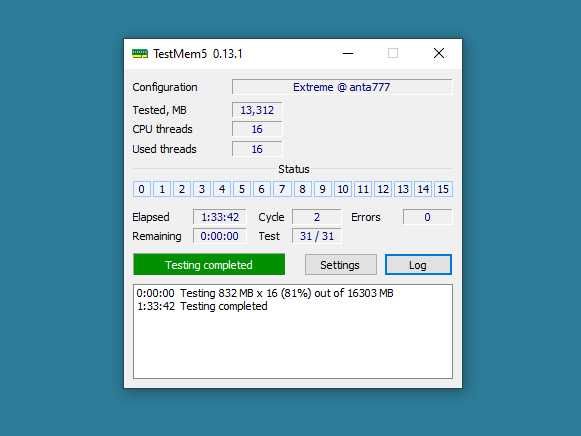Click the TestMem5 app icon in title bar

(140, 54)
